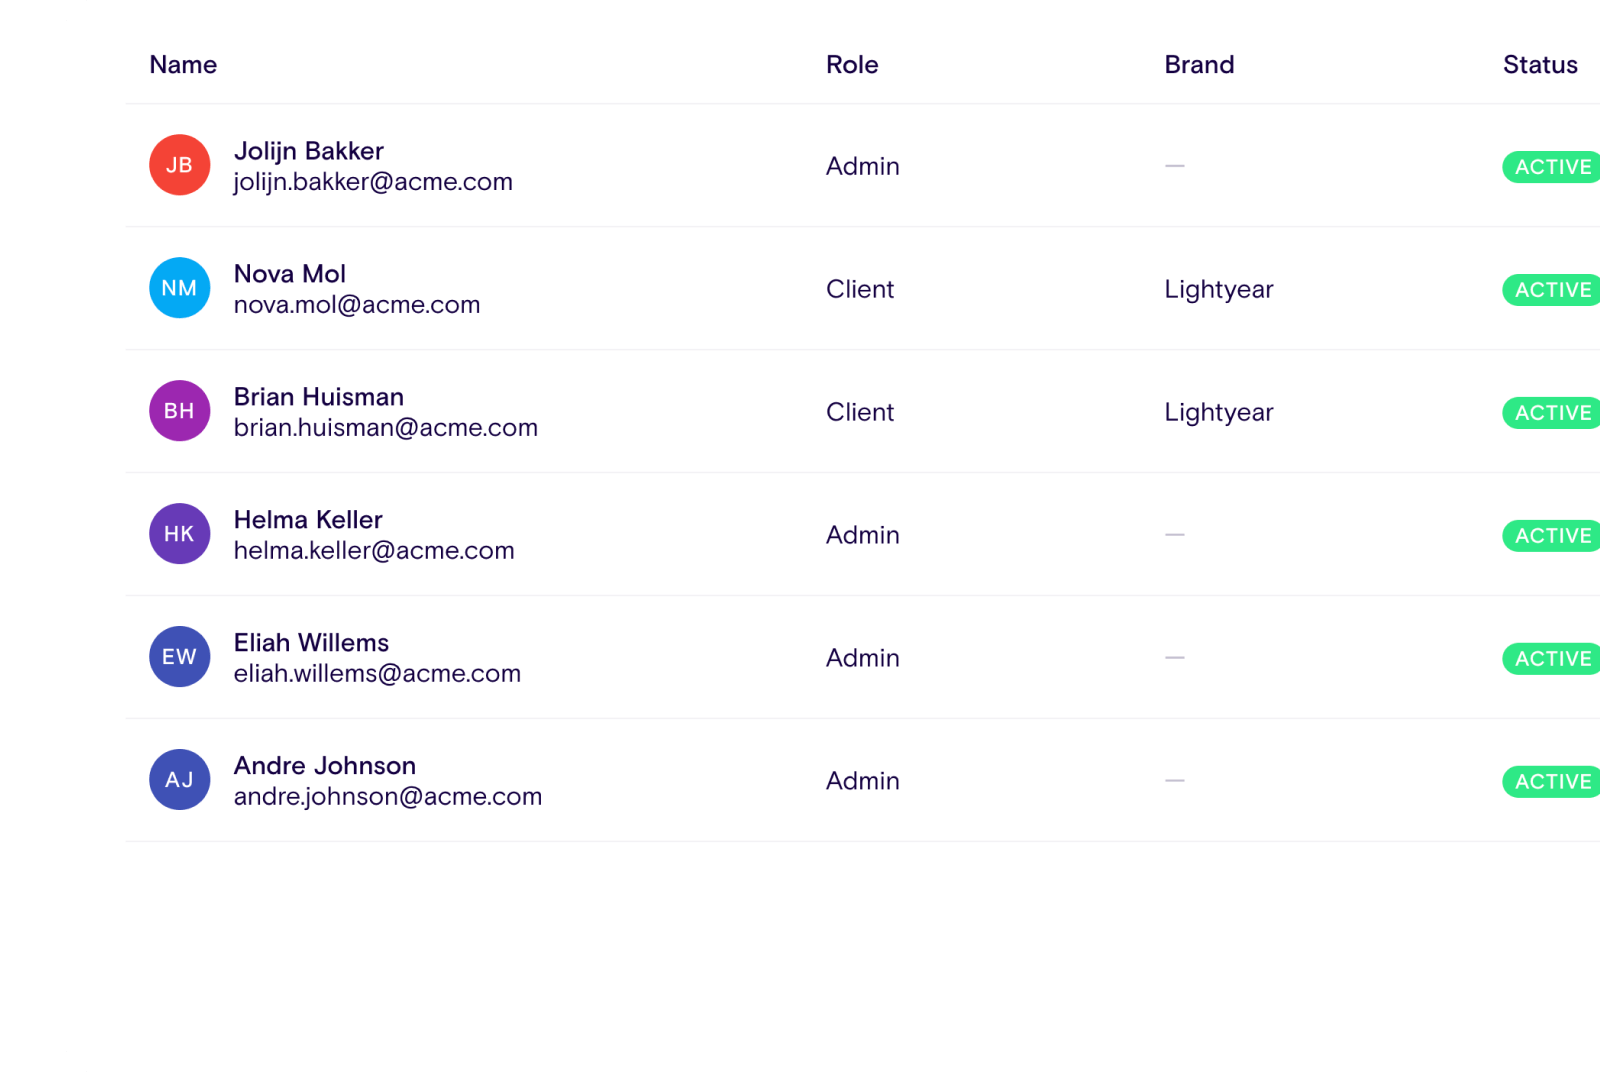This screenshot has height=1072, width=1600.
Task: Click the helma.keller@acme.com email
Action: 374,551
